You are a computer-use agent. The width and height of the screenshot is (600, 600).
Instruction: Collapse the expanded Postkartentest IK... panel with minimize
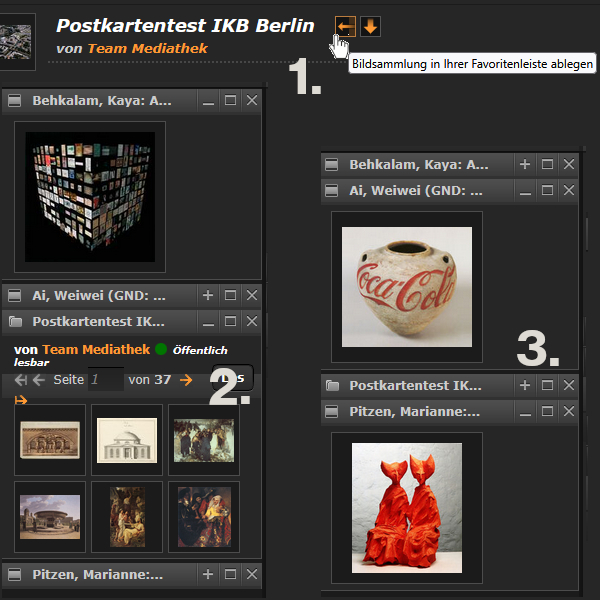point(208,321)
